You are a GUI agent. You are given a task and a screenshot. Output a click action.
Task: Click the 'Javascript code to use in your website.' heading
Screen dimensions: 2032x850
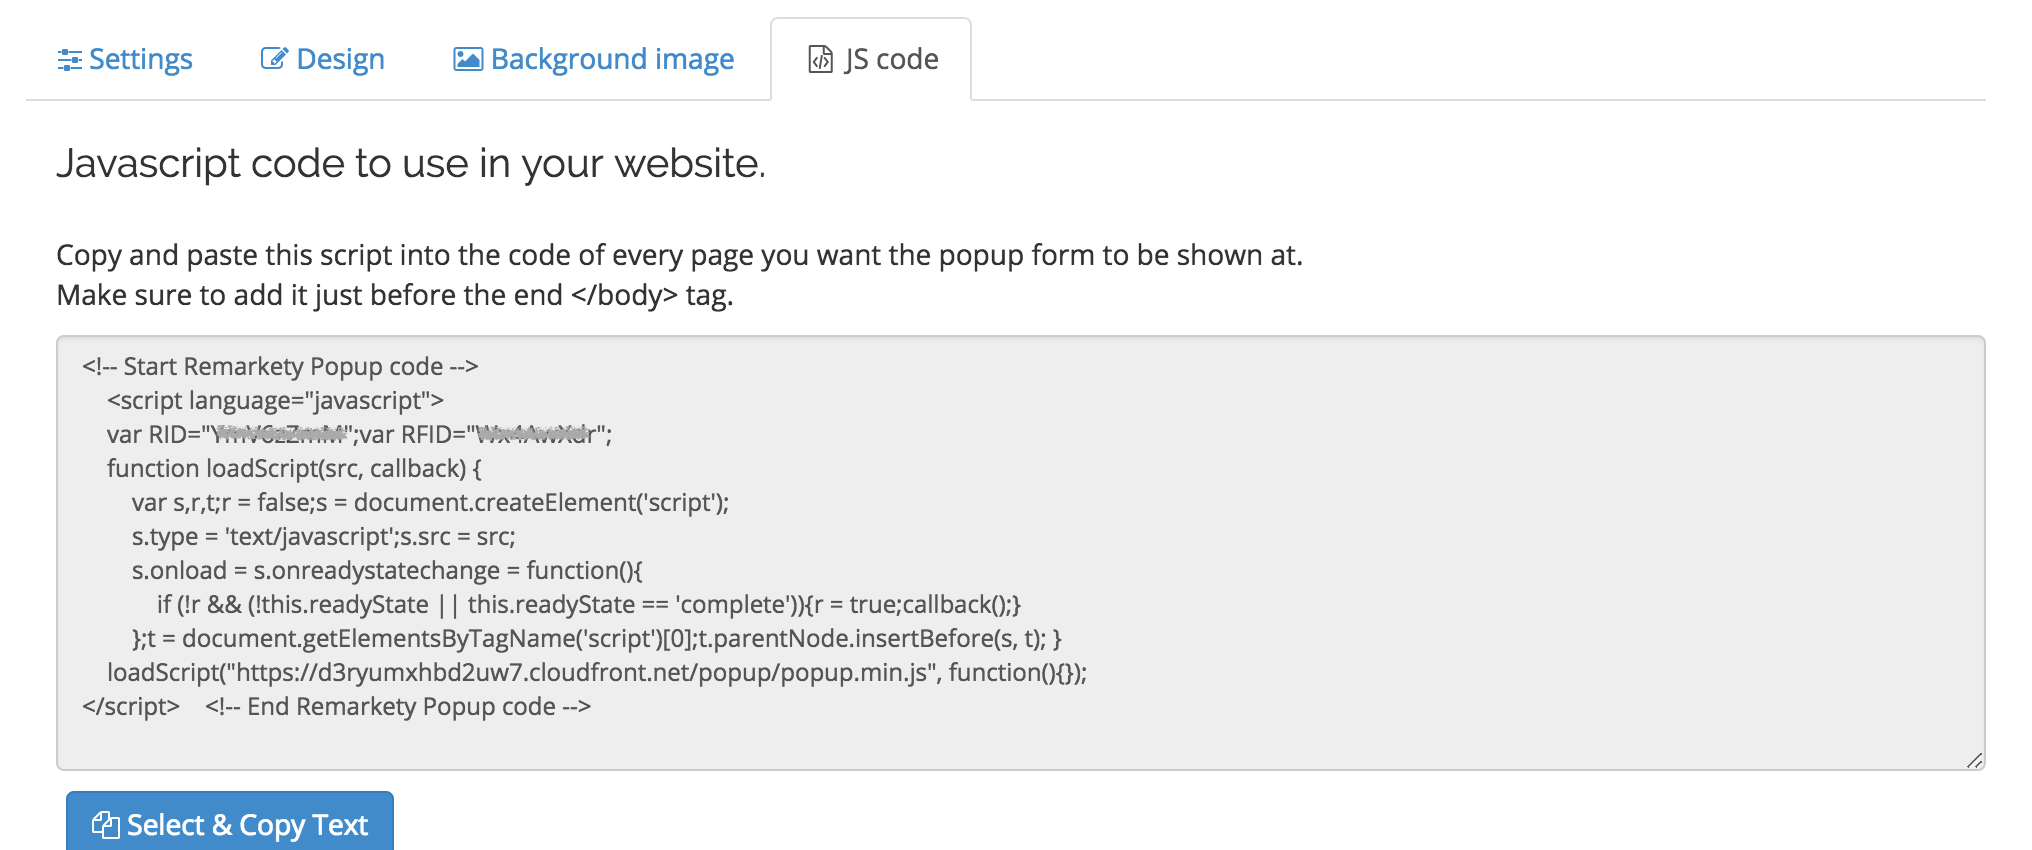(411, 163)
